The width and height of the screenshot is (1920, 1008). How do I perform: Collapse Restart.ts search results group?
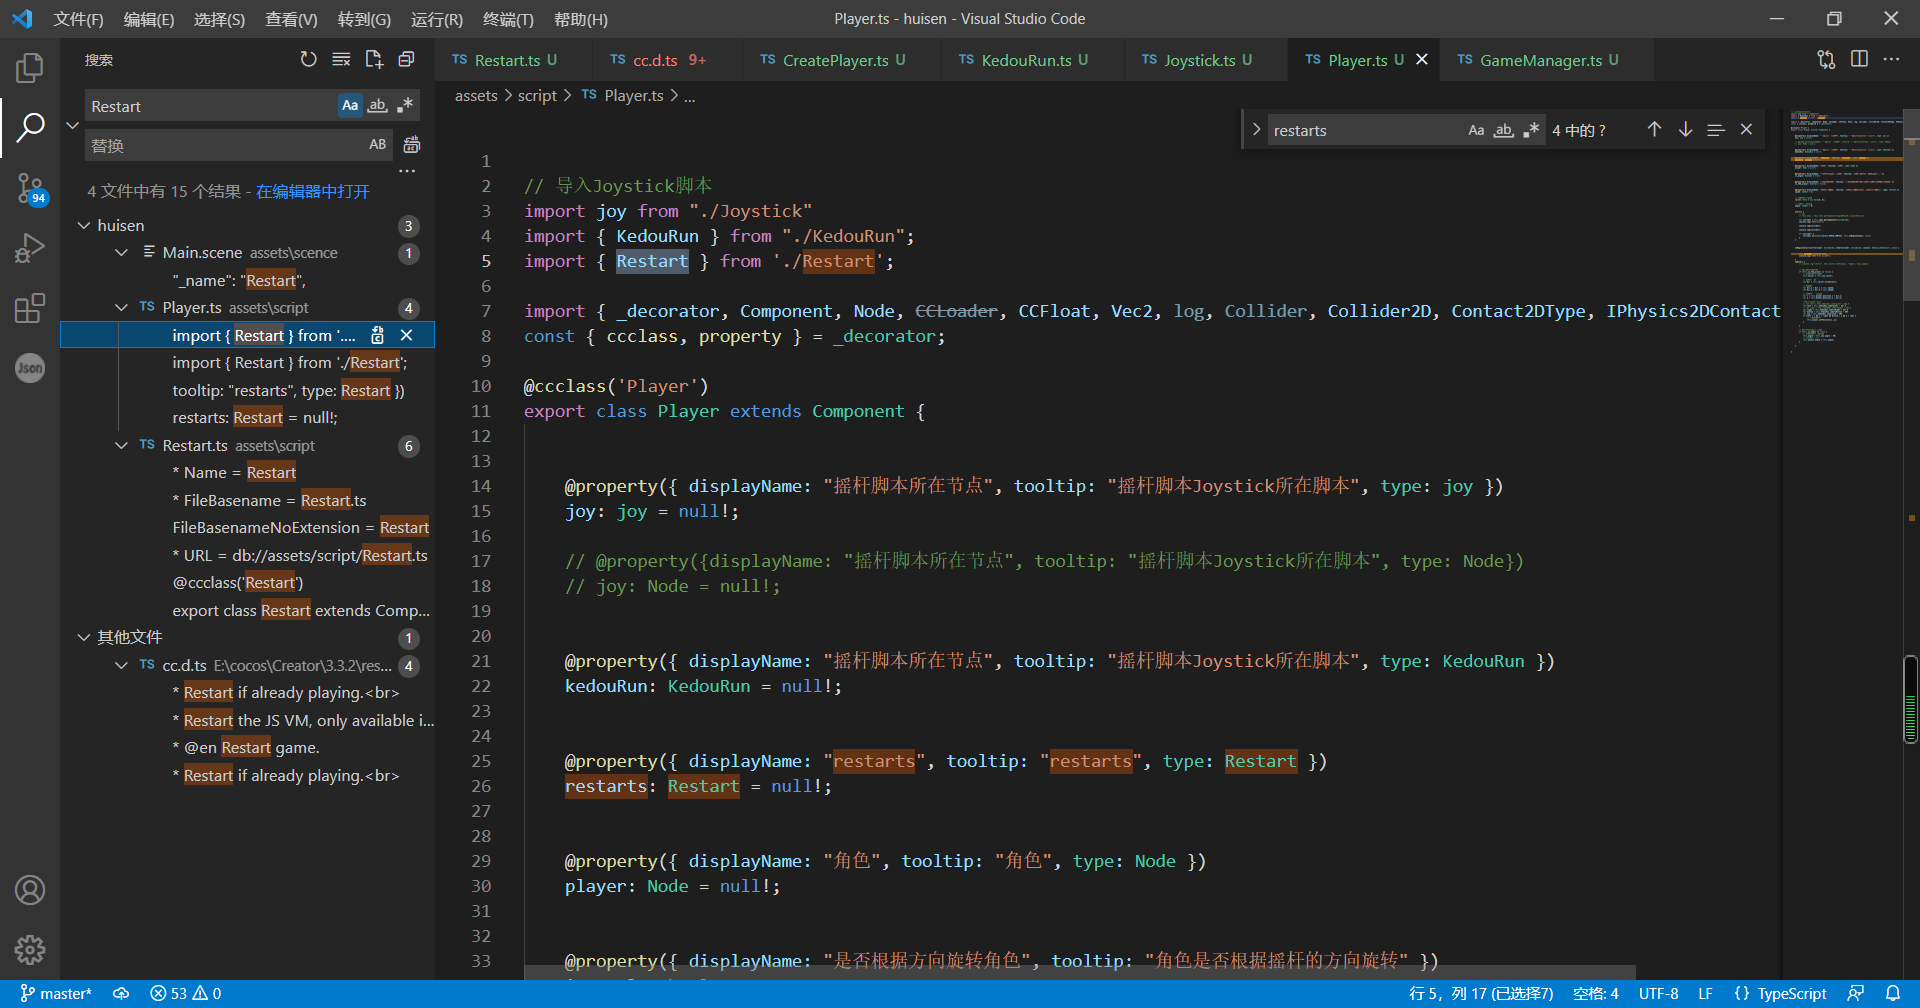121,446
